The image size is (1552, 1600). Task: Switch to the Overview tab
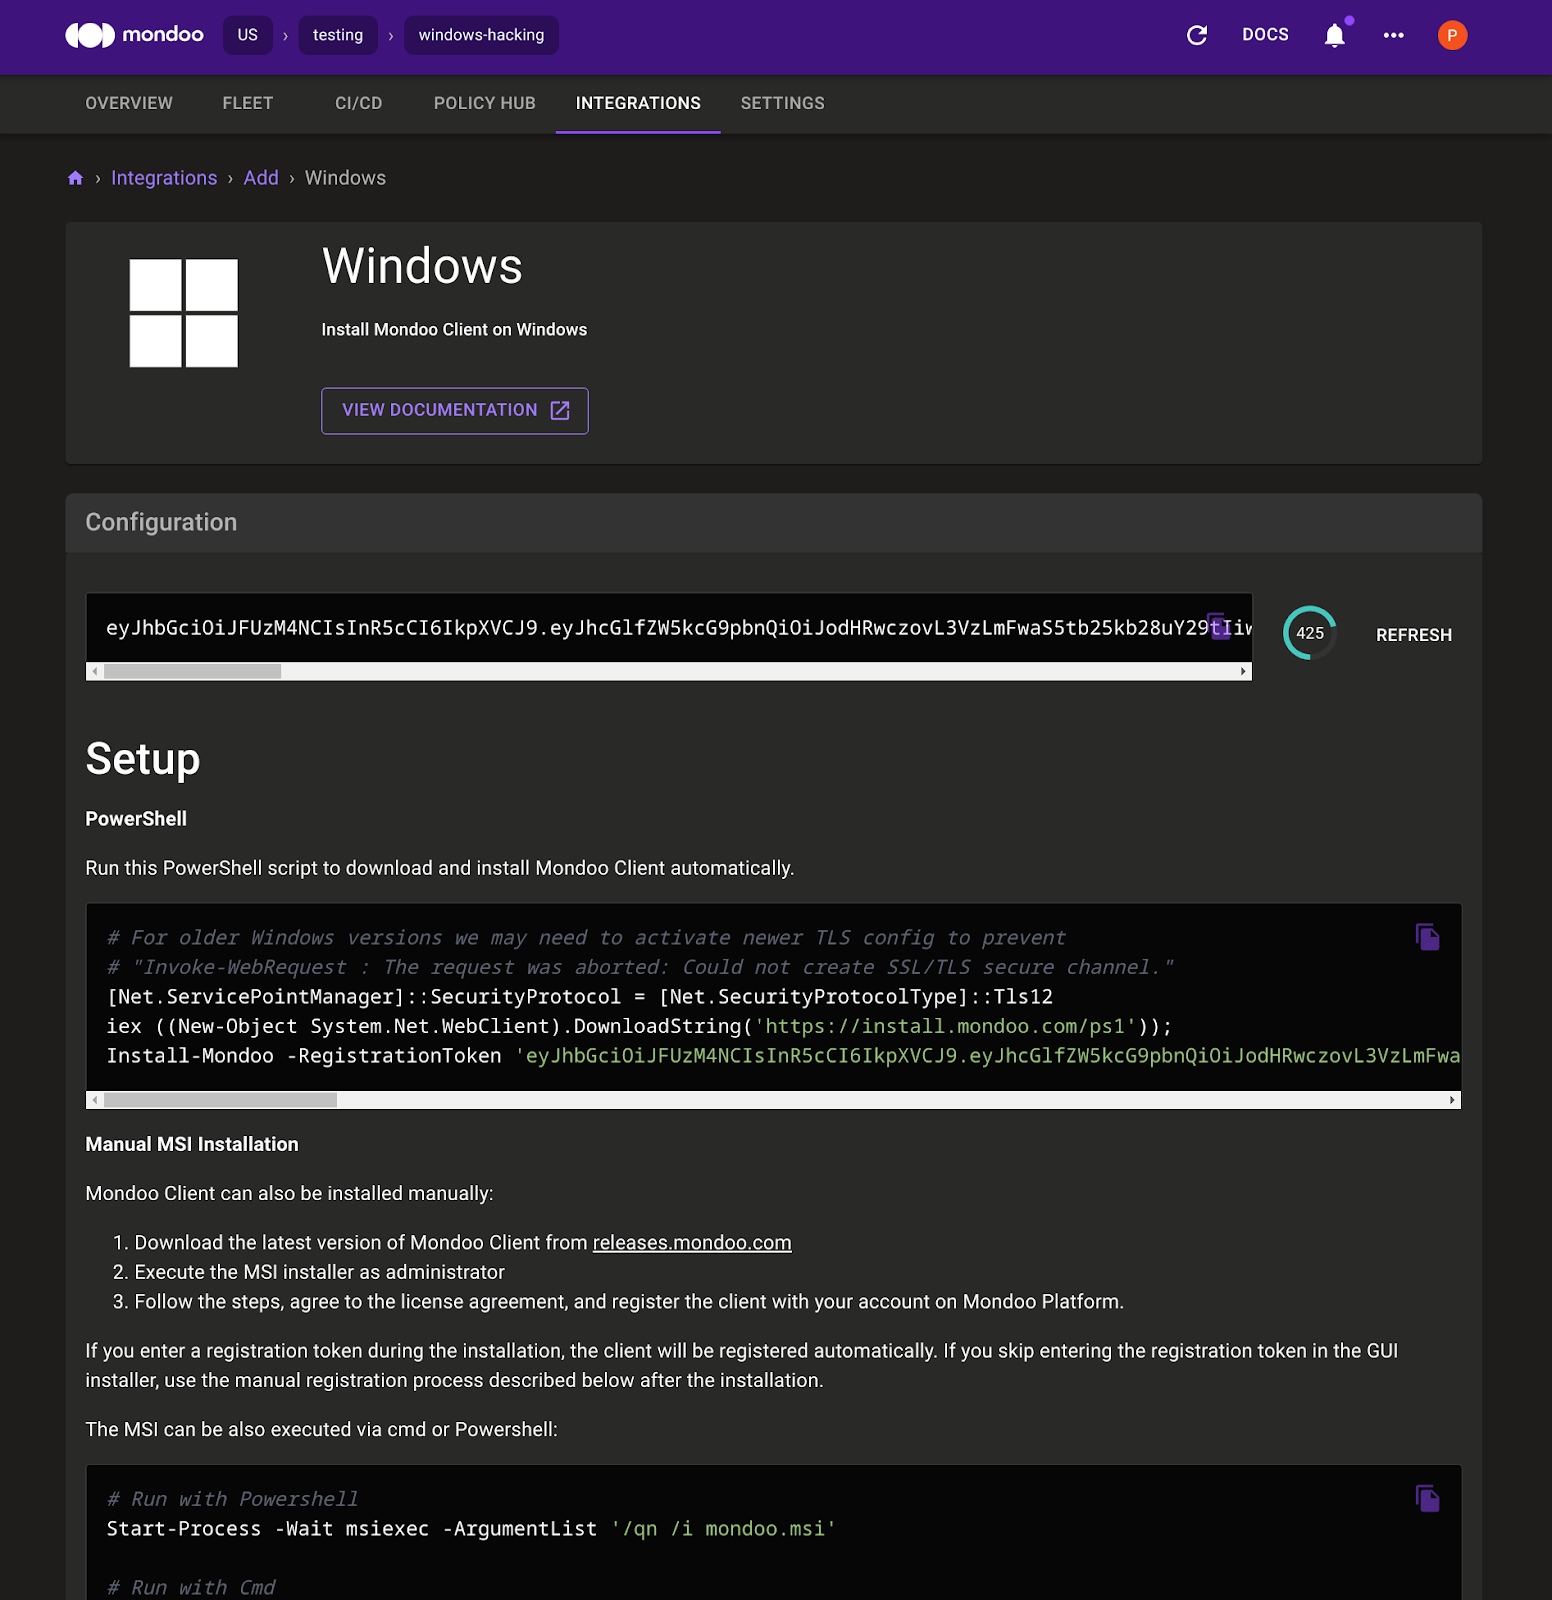click(x=129, y=103)
